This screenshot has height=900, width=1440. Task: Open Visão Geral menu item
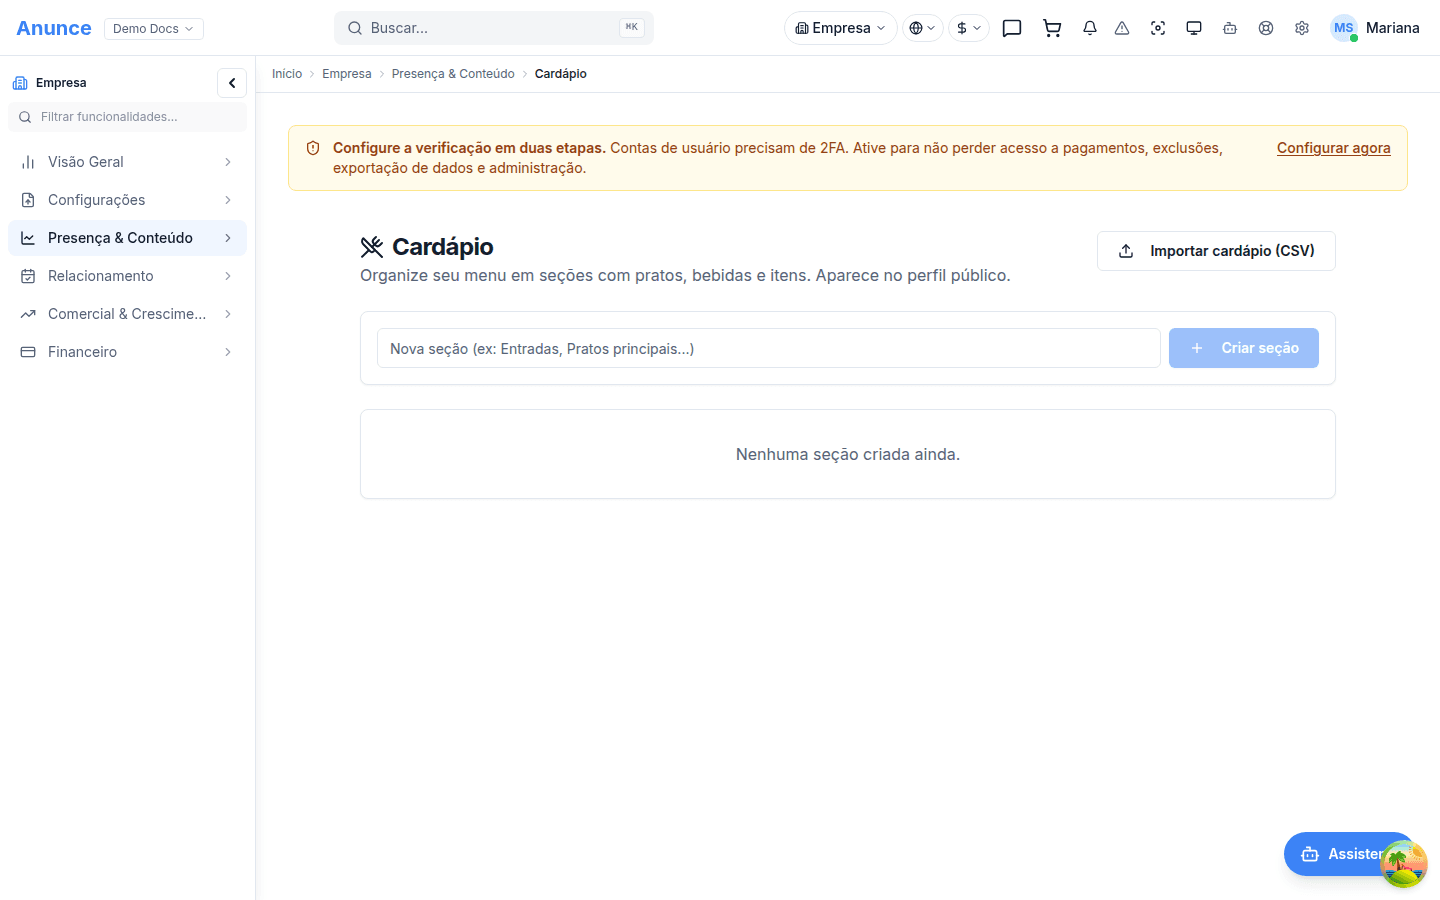127,162
